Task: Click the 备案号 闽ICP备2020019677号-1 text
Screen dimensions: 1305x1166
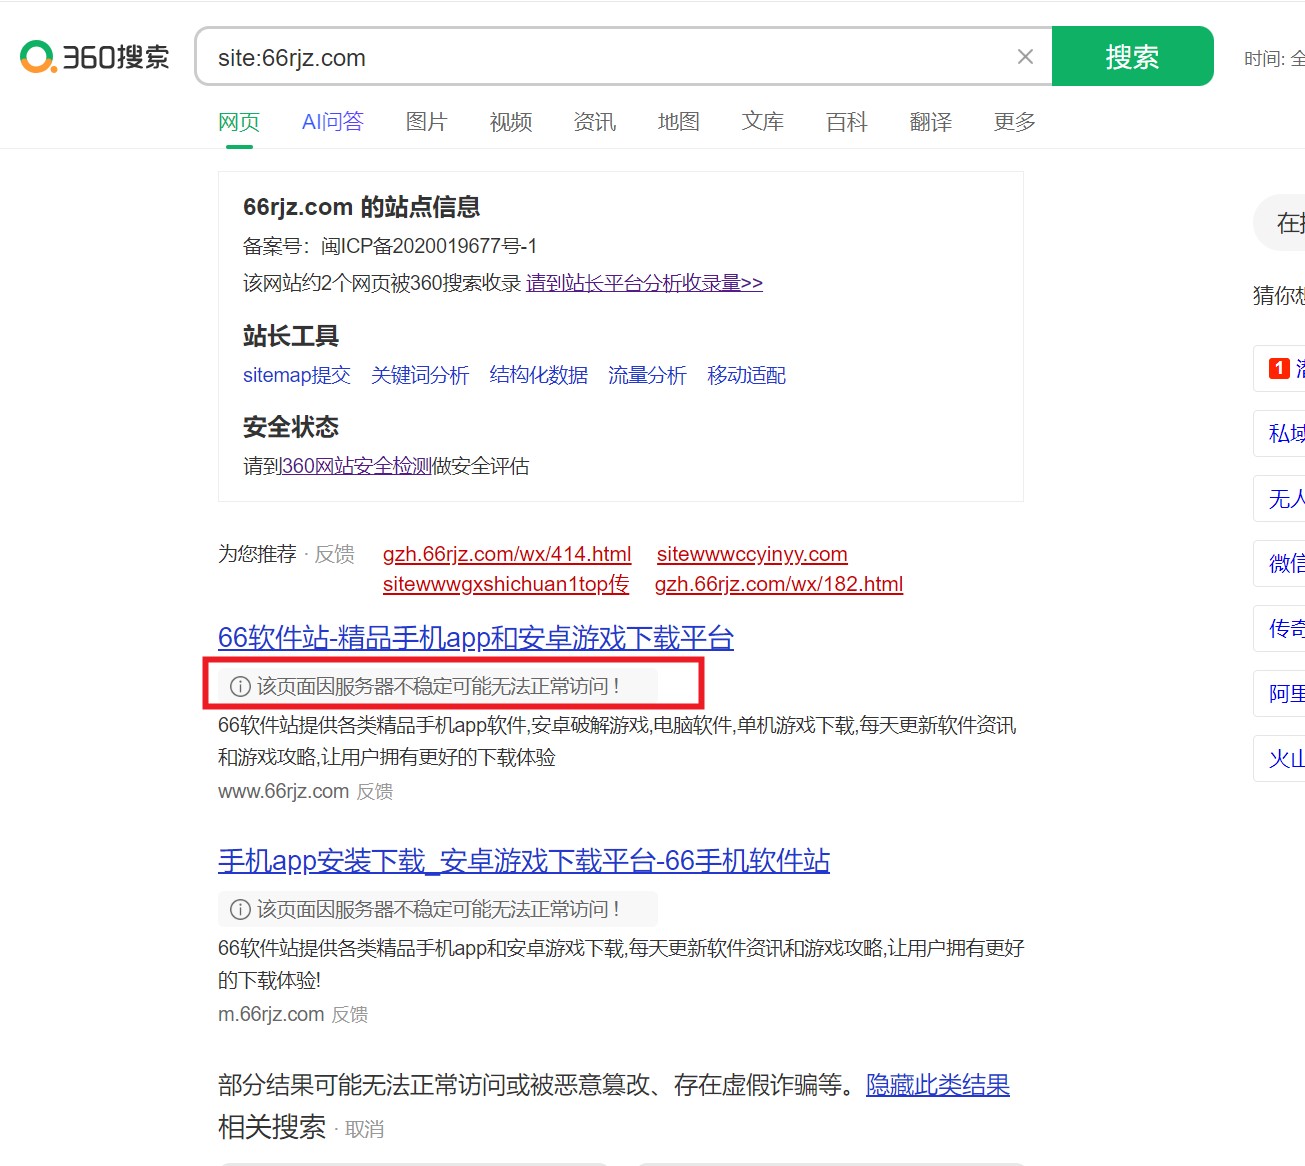Action: pos(390,246)
